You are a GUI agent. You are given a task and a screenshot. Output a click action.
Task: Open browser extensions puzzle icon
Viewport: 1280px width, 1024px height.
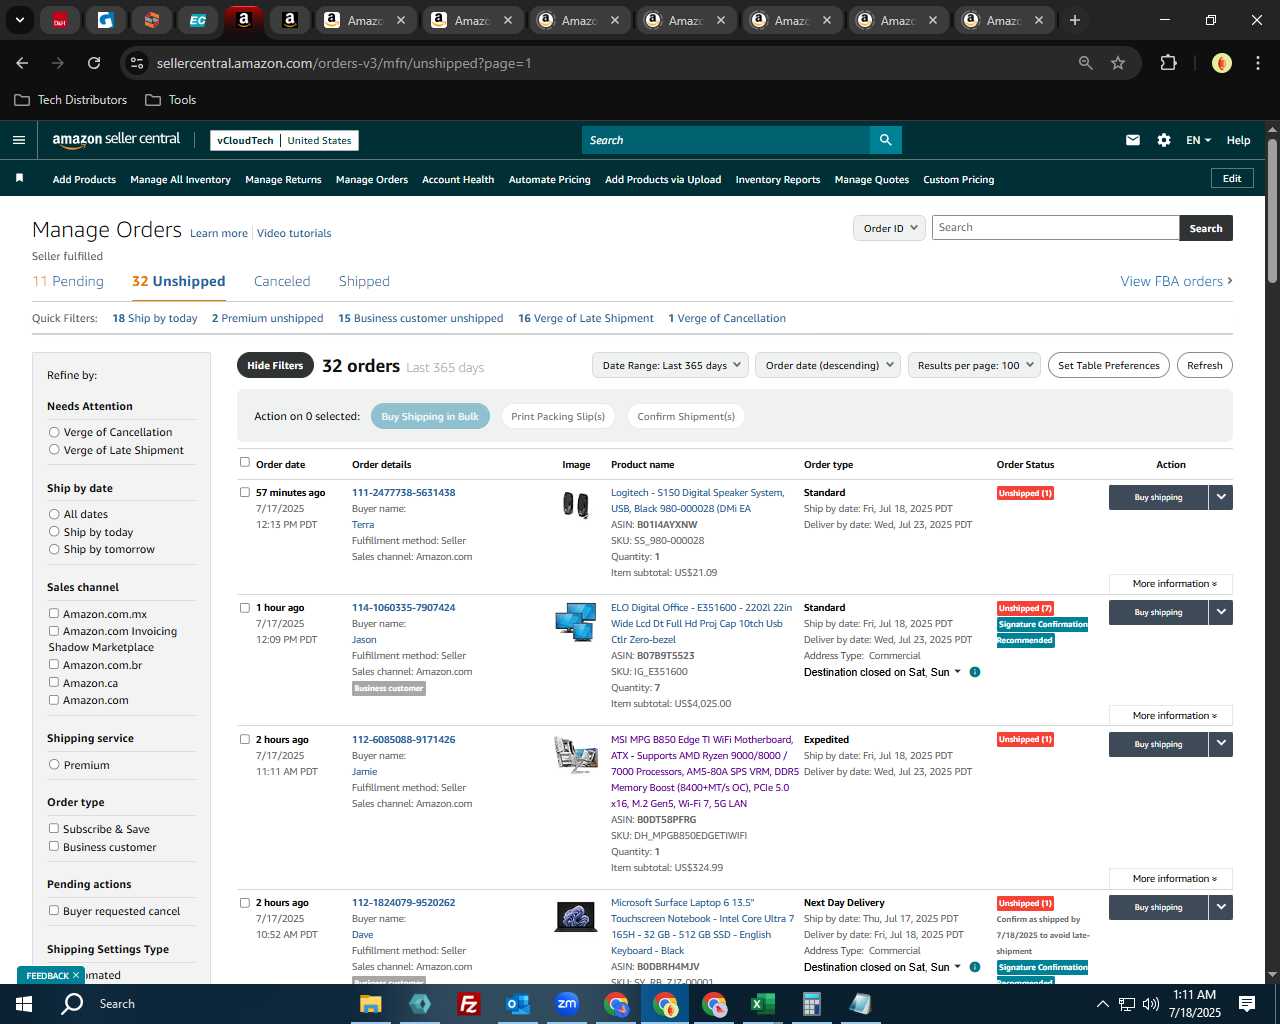tap(1168, 63)
